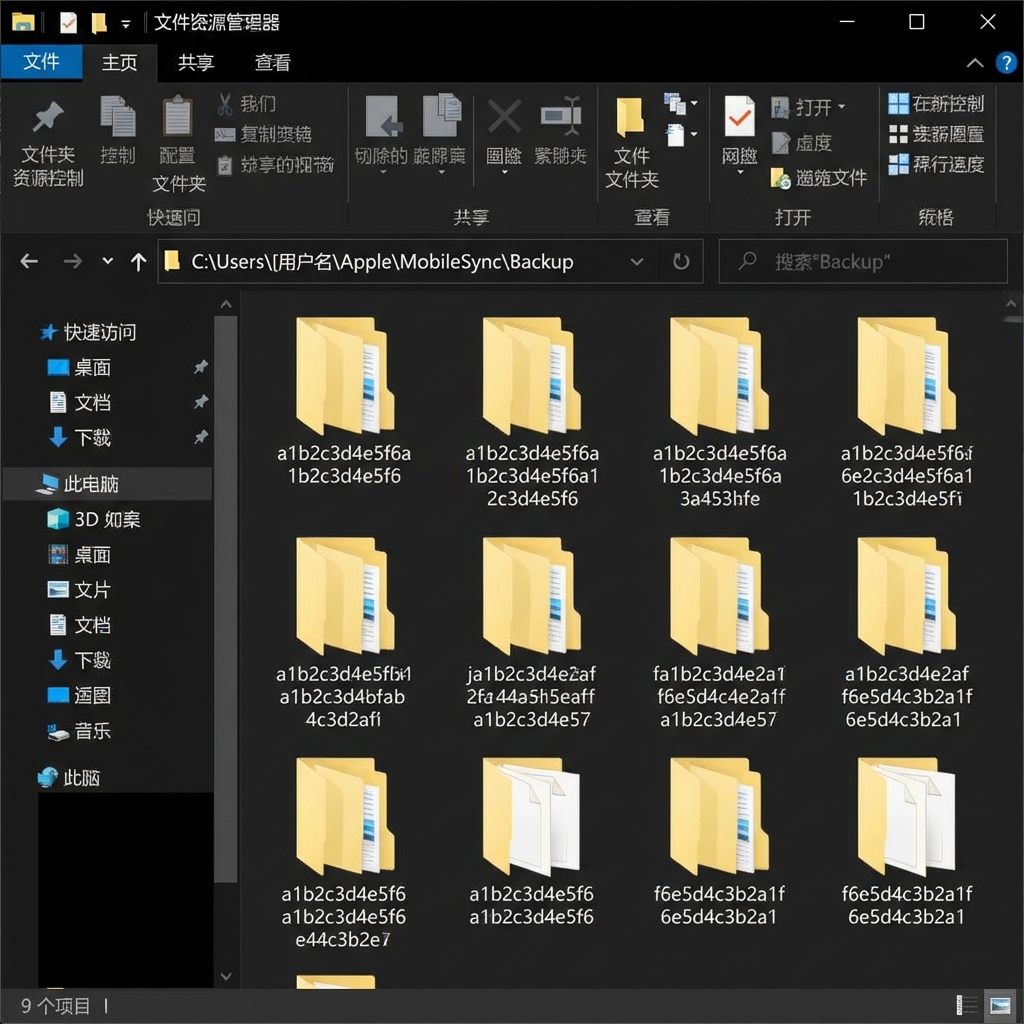Open the address bar history dropdown
This screenshot has height=1024, width=1024.
(637, 262)
